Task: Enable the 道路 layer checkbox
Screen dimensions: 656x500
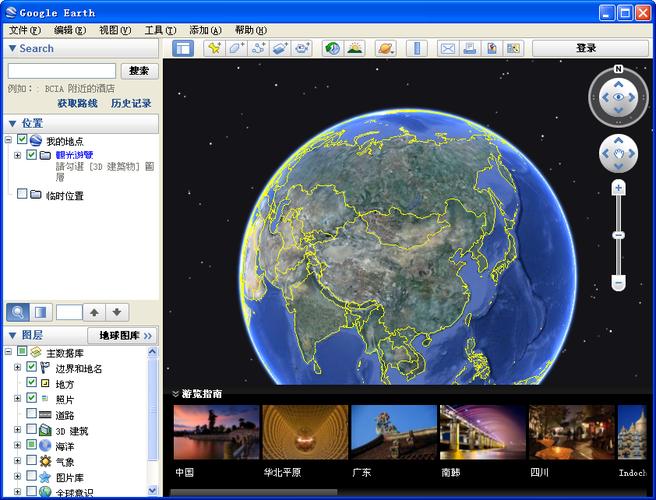Action: pyautogui.click(x=31, y=413)
